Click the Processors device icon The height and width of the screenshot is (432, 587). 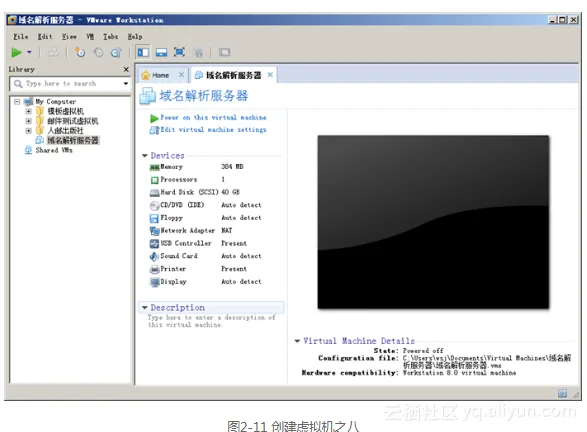click(154, 180)
